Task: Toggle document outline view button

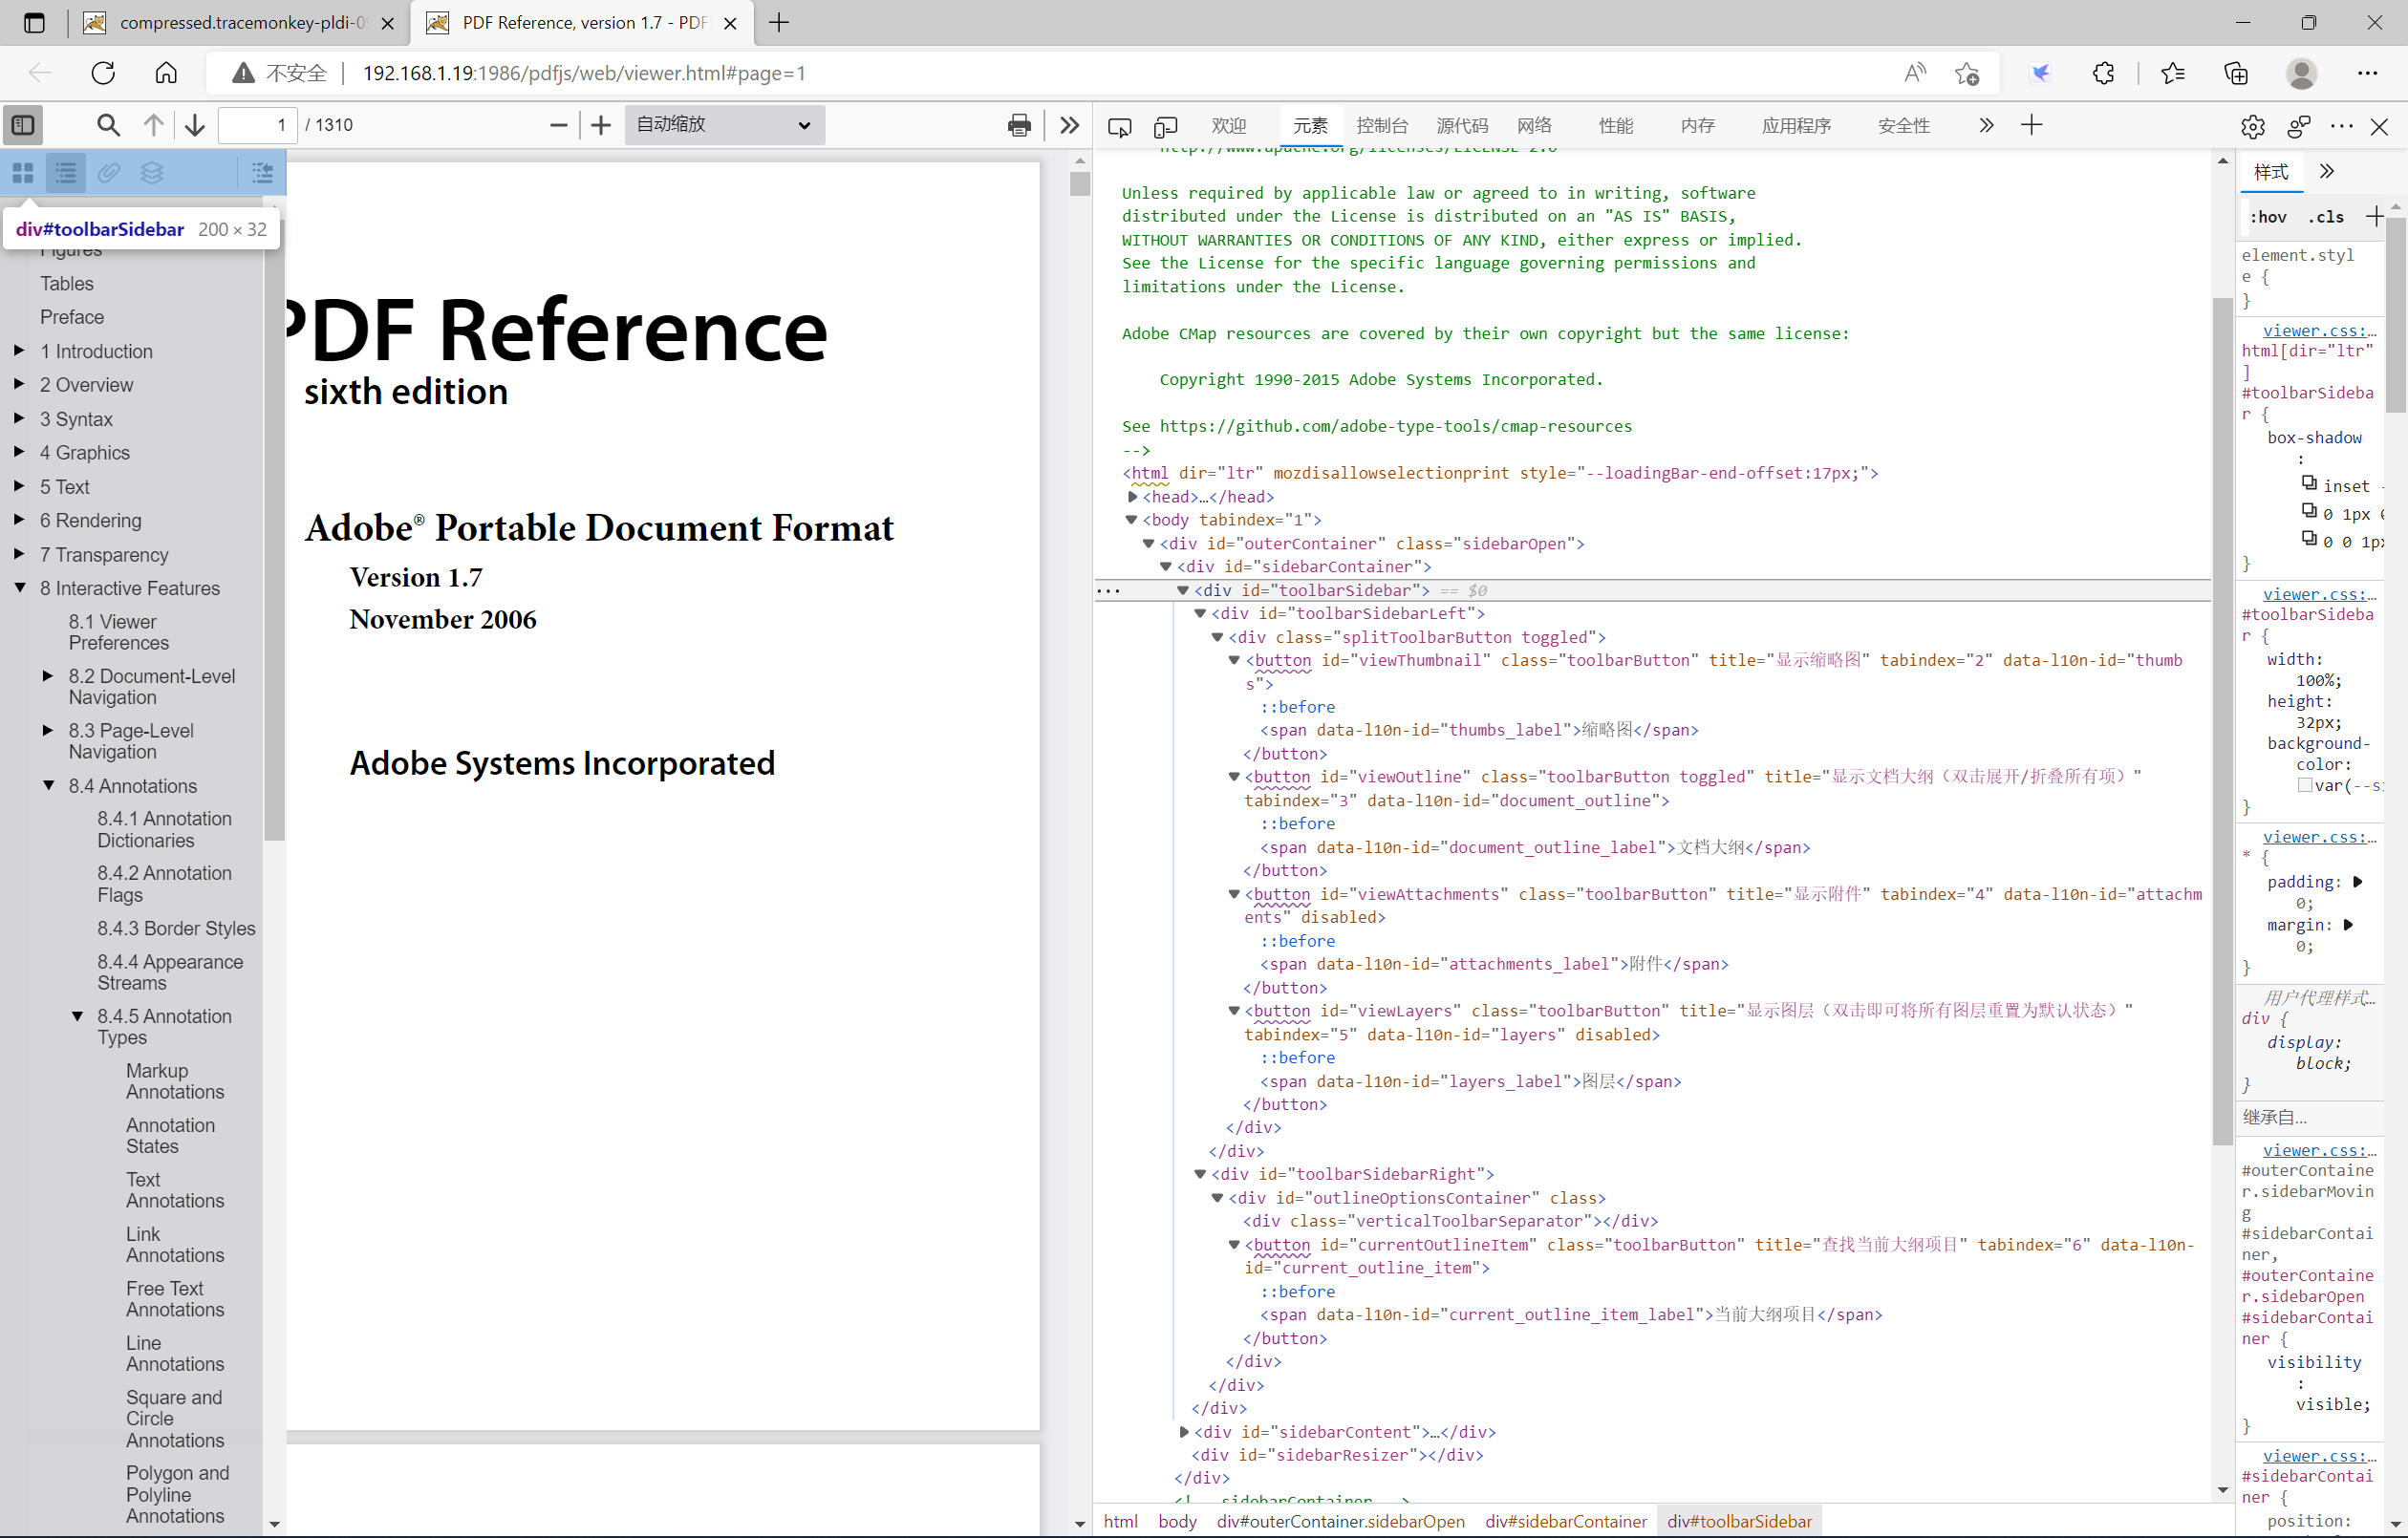Action: point(66,173)
